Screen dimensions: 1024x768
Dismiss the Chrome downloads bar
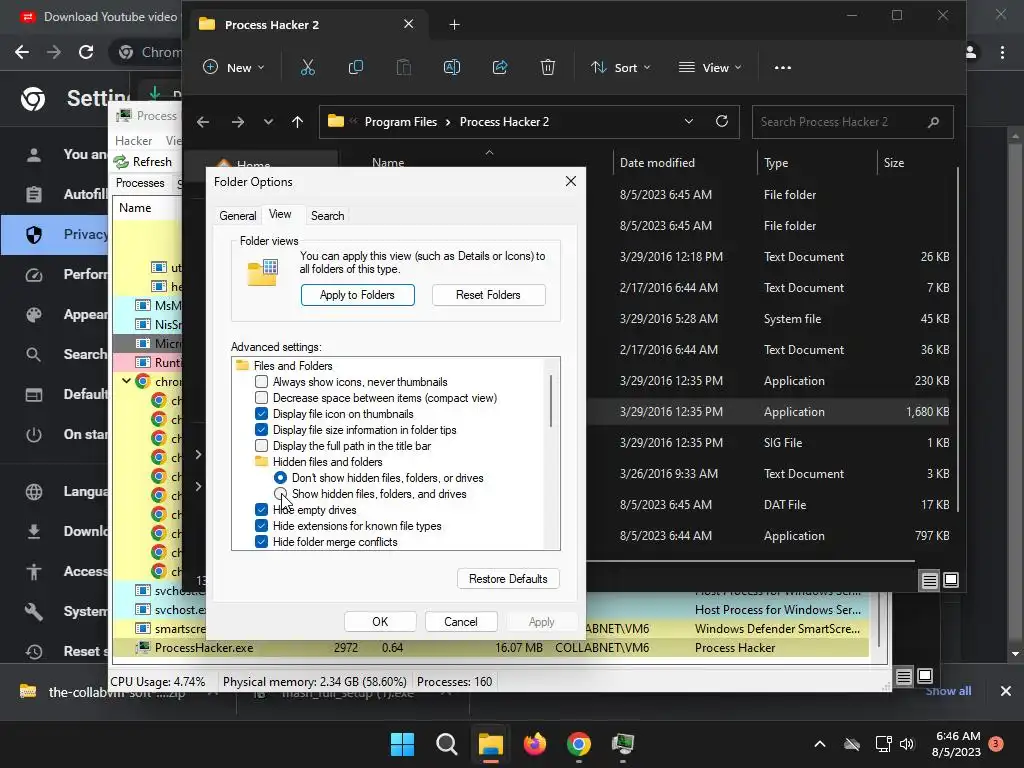pyautogui.click(x=1006, y=691)
